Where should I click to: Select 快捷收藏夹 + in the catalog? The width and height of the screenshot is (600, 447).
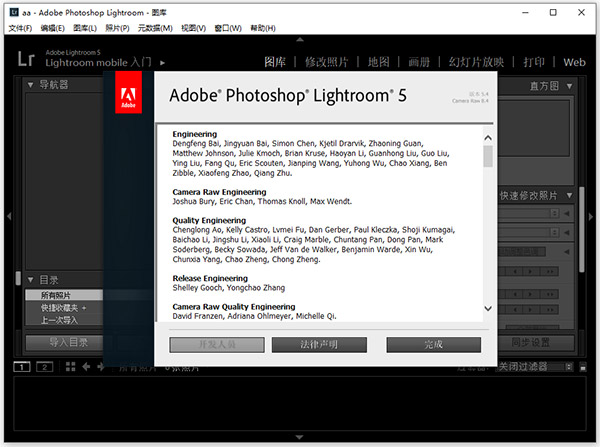(64, 308)
